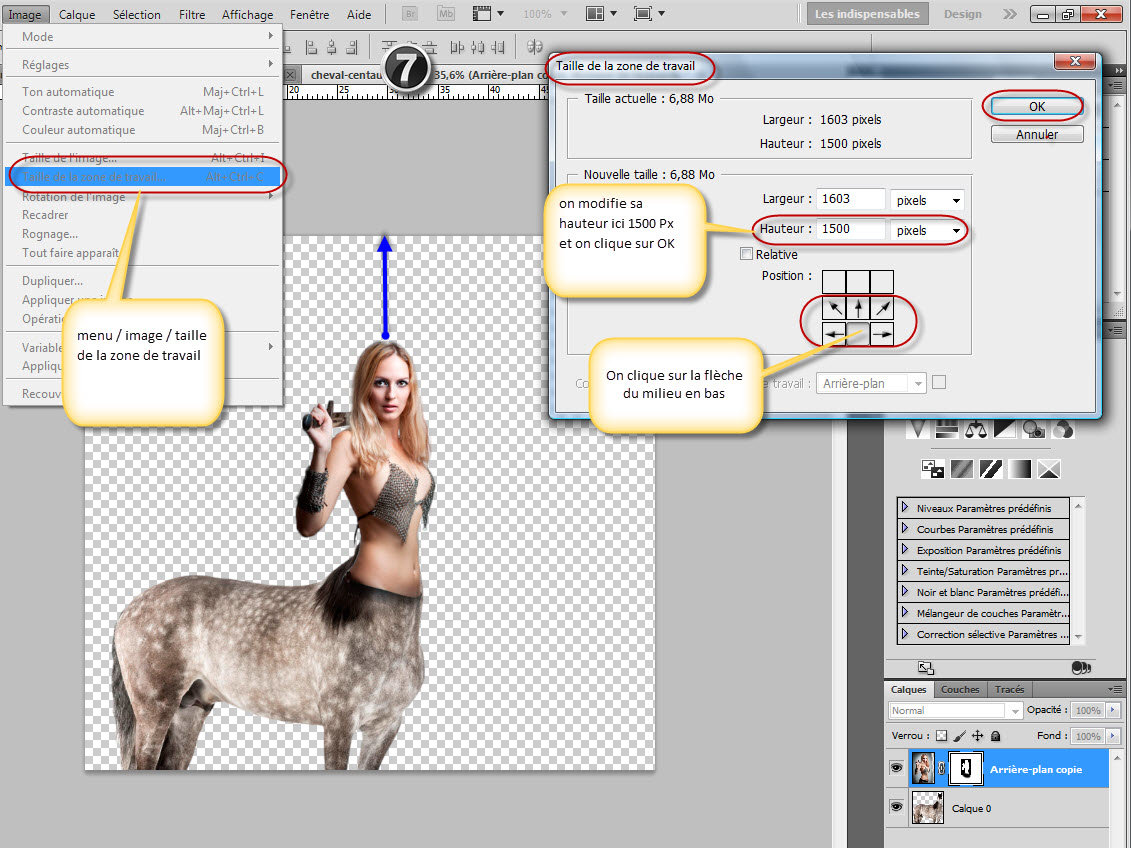1131x848 pixels.
Task: Click the clip-to-layer circles icon in Adjustments
Action: click(1081, 668)
